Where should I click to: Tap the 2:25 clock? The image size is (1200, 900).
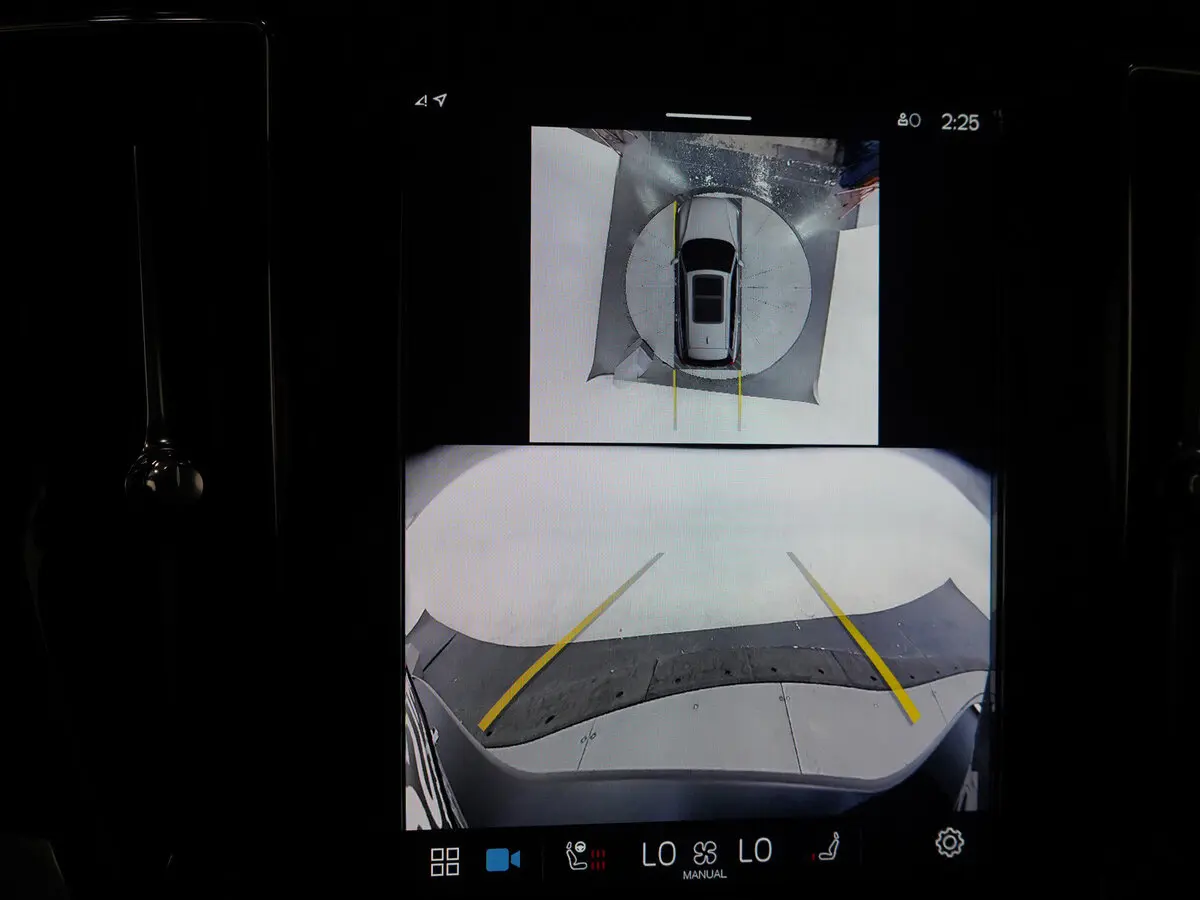[x=960, y=122]
